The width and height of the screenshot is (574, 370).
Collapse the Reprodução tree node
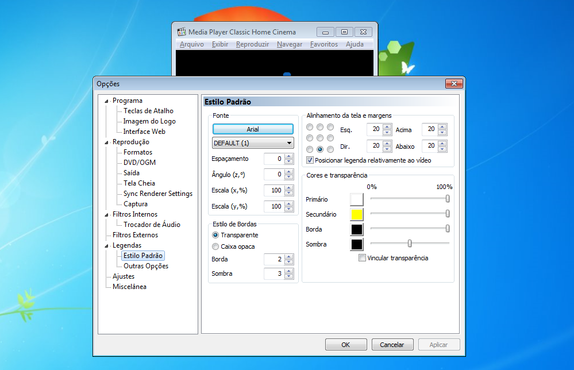click(107, 142)
